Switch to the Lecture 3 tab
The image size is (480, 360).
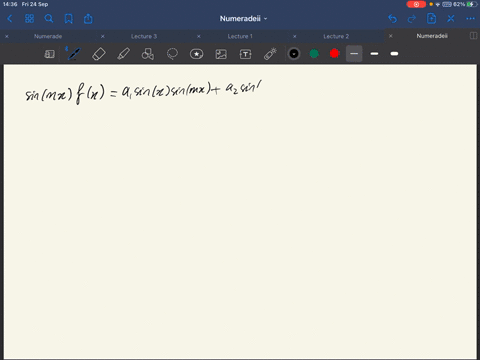(144, 36)
